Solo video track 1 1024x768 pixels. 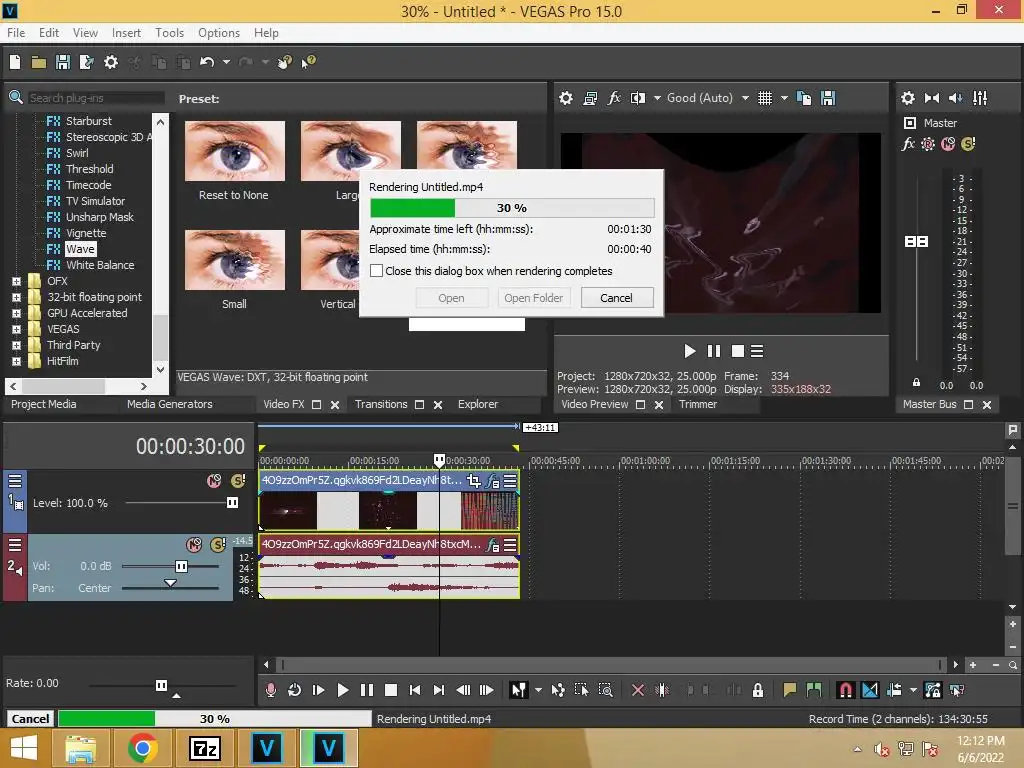[x=238, y=481]
